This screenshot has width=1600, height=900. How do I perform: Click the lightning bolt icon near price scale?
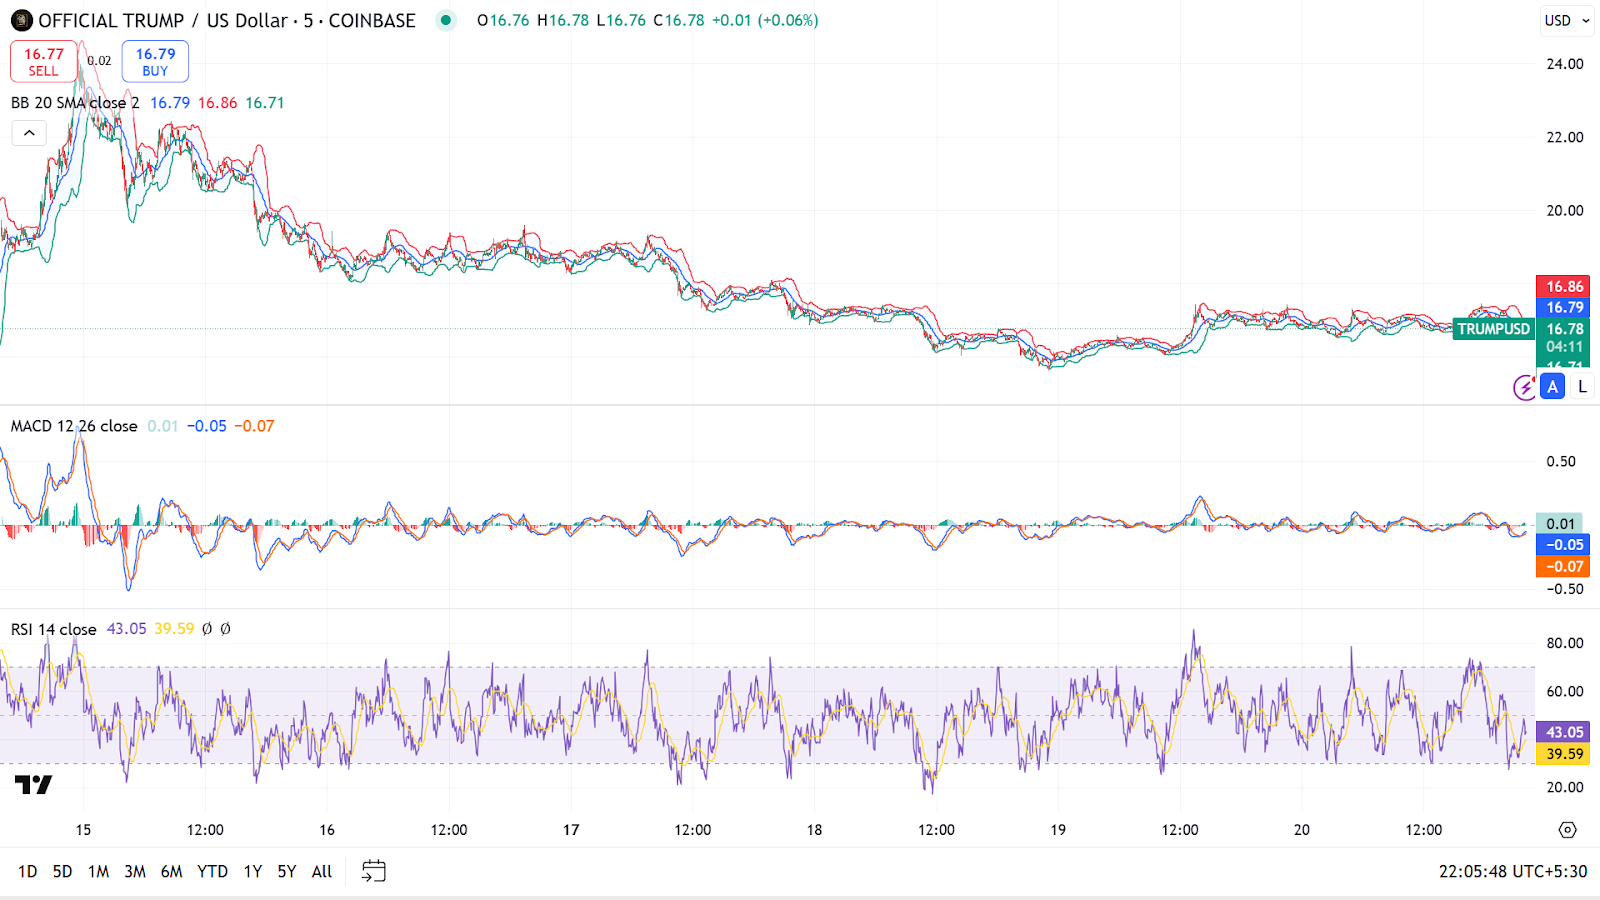tap(1524, 387)
